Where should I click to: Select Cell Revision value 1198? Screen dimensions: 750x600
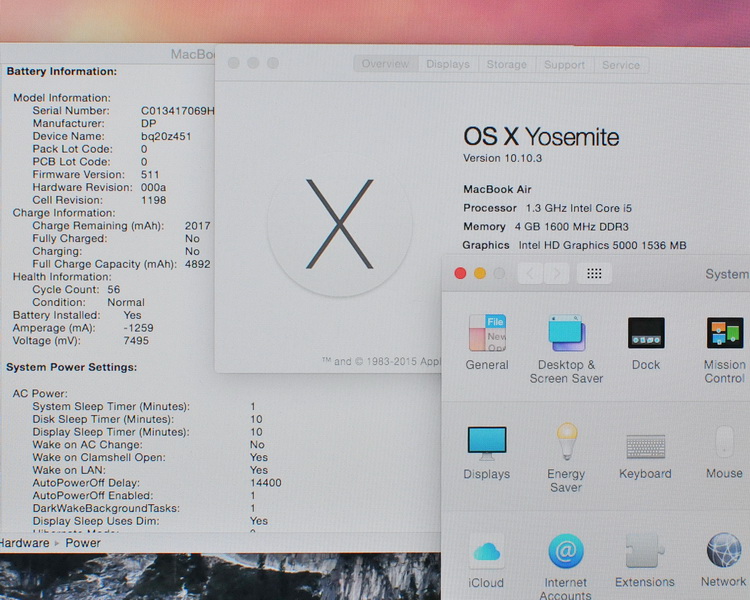[x=154, y=200]
